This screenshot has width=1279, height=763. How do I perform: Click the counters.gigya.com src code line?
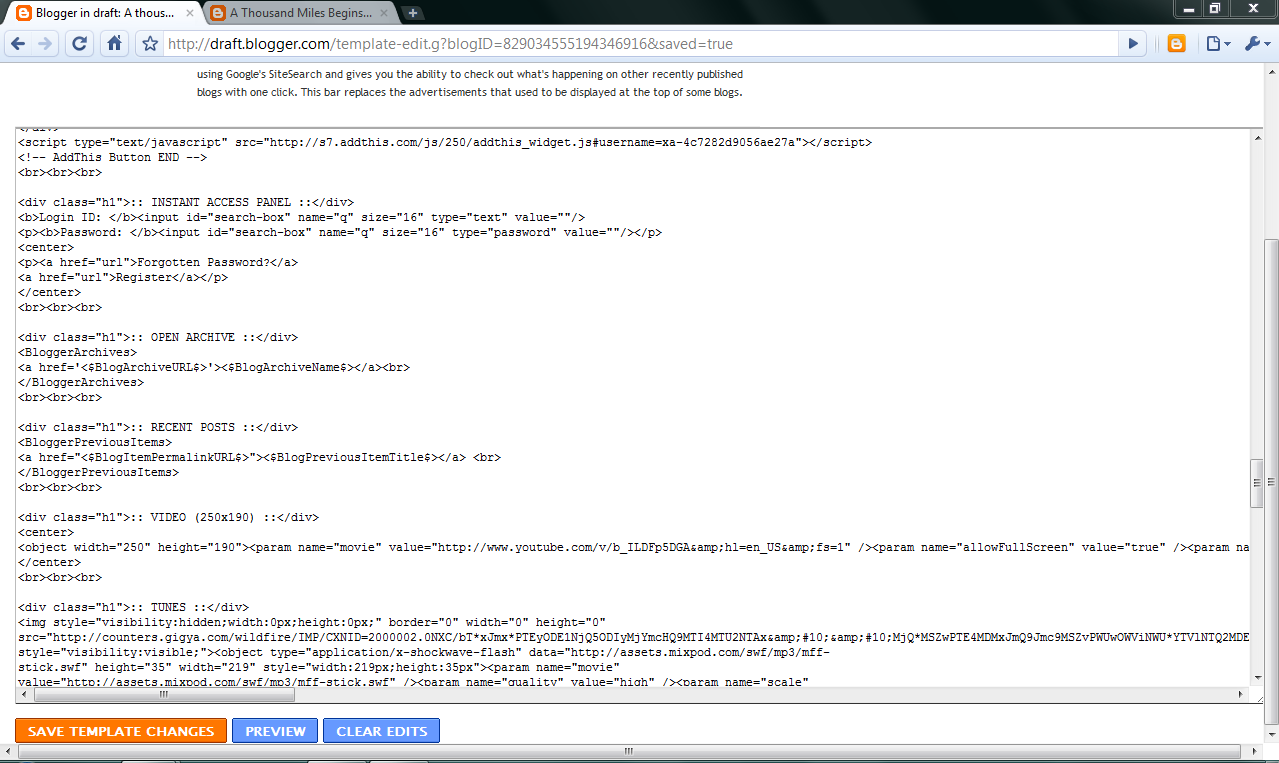pyautogui.click(x=633, y=637)
